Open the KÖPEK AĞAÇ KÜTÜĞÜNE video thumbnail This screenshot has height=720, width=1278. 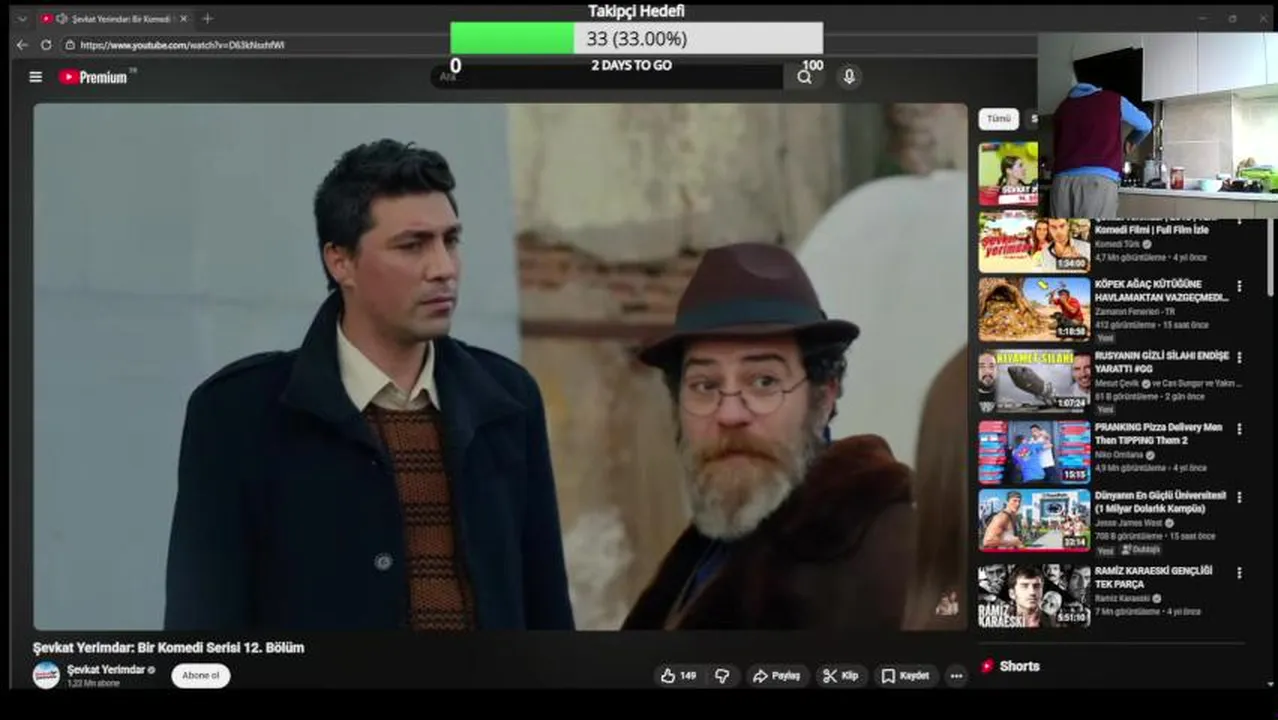tap(1034, 310)
